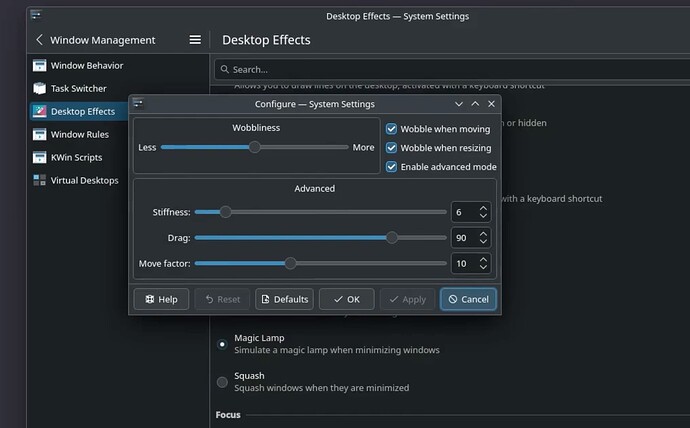Open the Desktop Effects sidebar item

pyautogui.click(x=82, y=111)
